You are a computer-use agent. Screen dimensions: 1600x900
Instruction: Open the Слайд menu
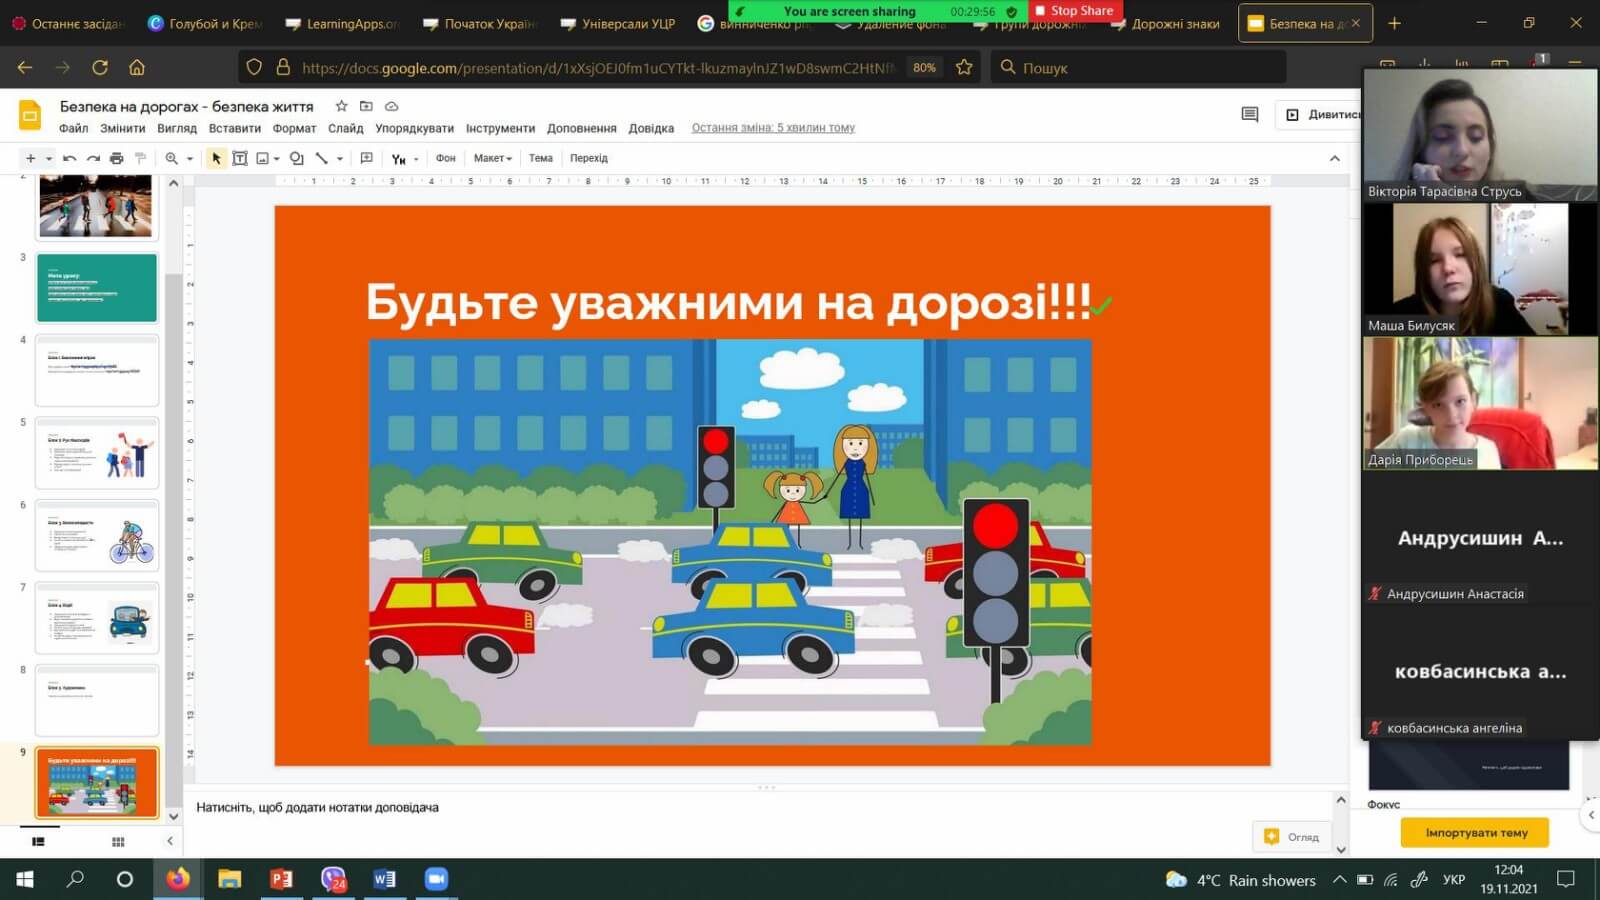[x=345, y=128]
